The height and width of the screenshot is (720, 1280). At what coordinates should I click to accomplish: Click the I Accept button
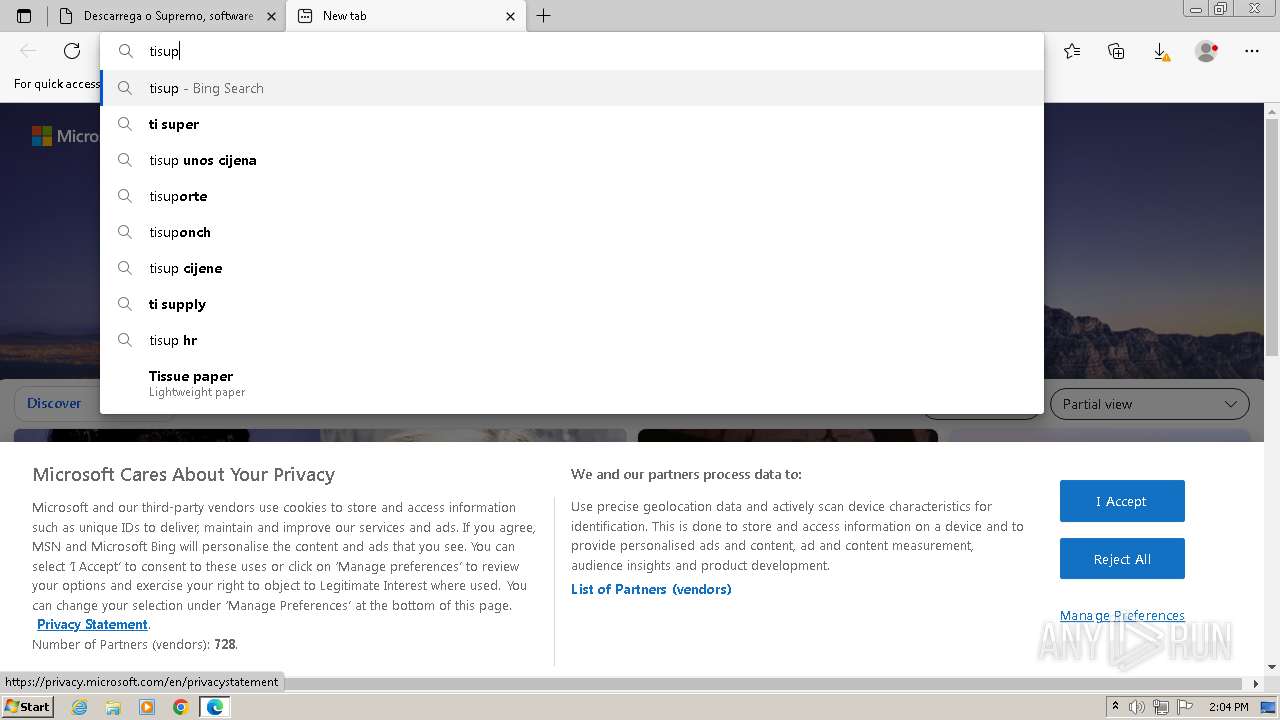1122,501
